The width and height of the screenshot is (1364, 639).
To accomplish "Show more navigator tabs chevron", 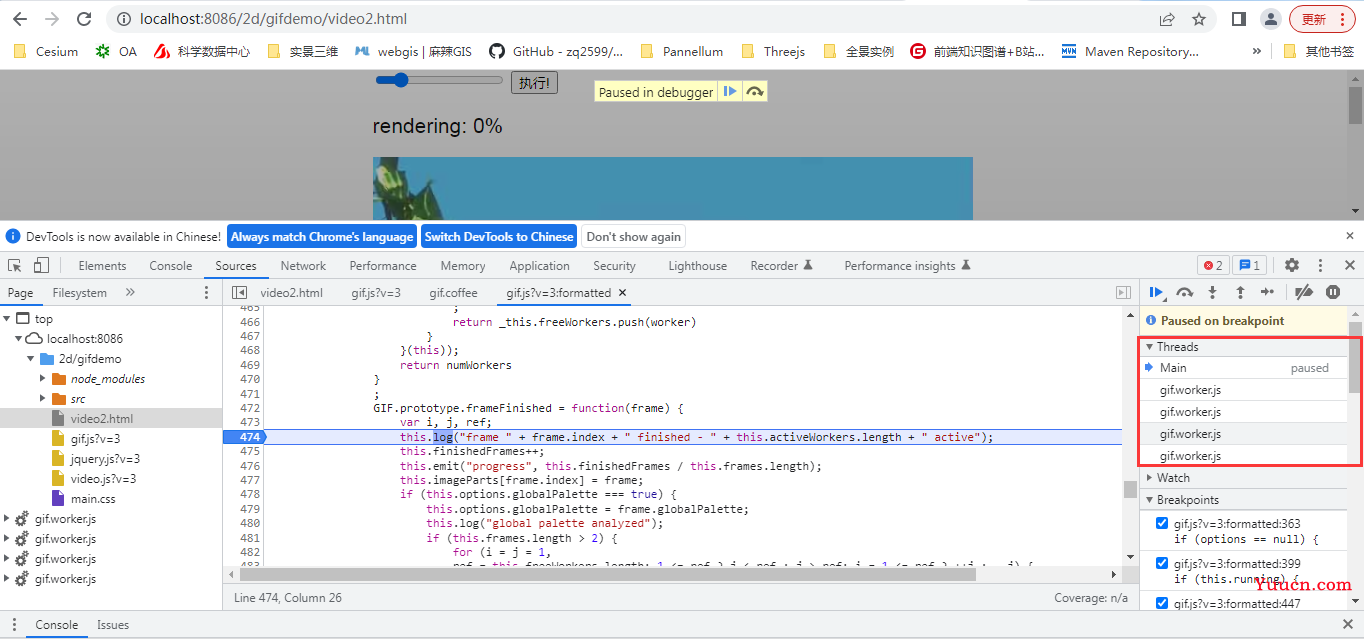I will point(130,292).
